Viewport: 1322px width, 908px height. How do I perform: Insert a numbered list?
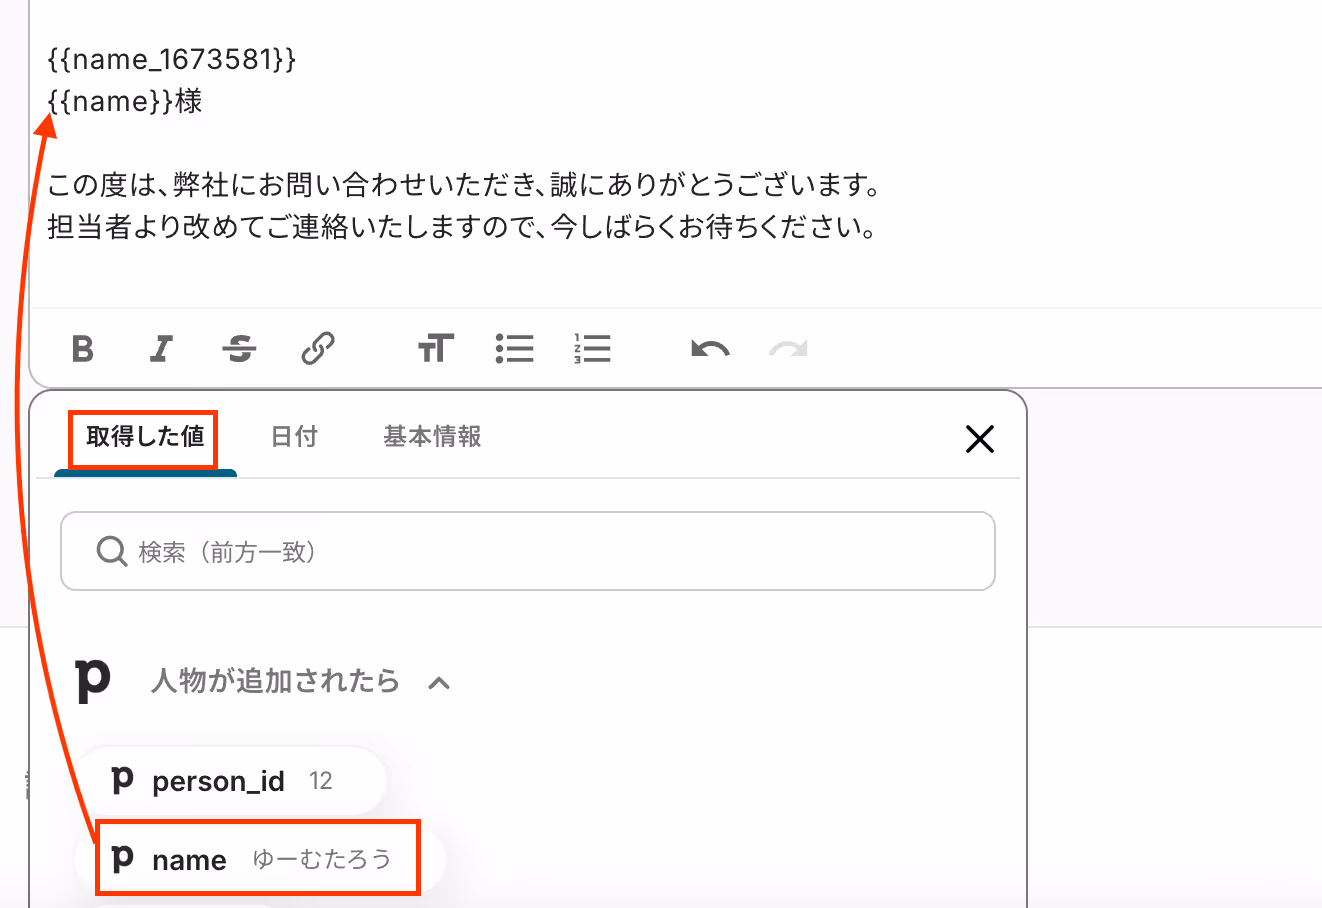[592, 349]
